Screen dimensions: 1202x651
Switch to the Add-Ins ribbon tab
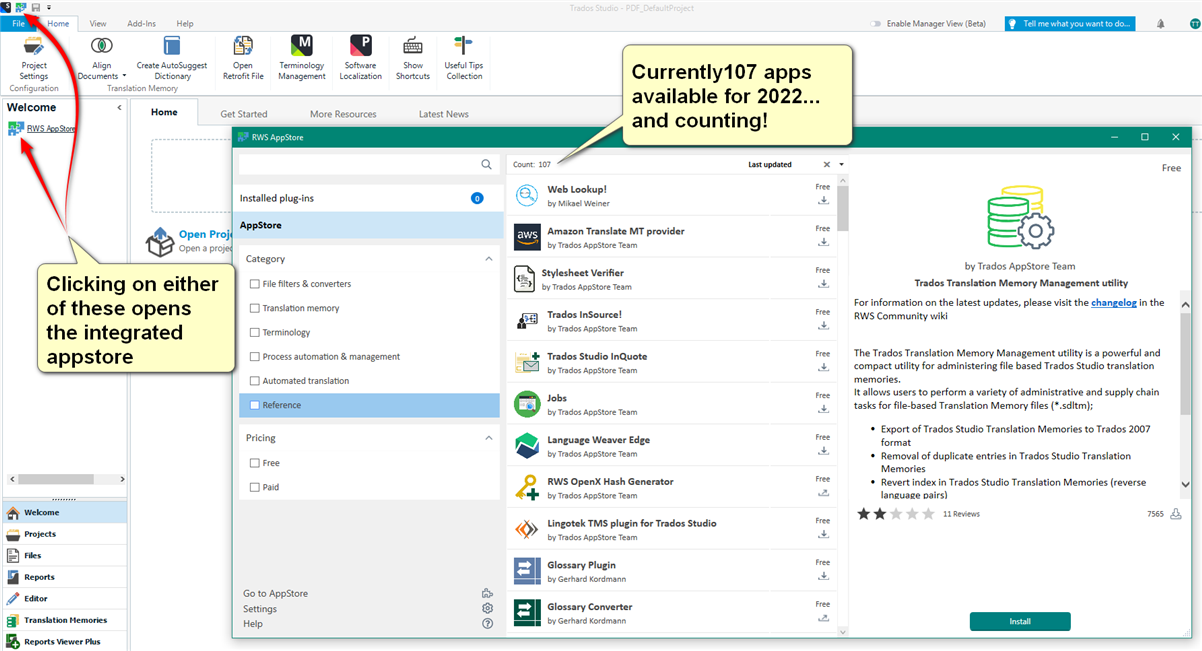coord(142,23)
